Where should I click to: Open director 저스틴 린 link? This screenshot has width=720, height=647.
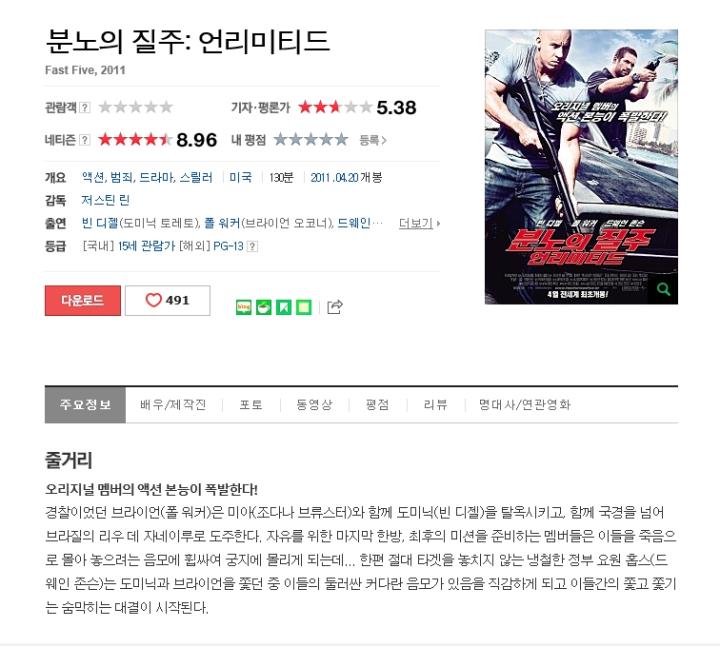106,200
